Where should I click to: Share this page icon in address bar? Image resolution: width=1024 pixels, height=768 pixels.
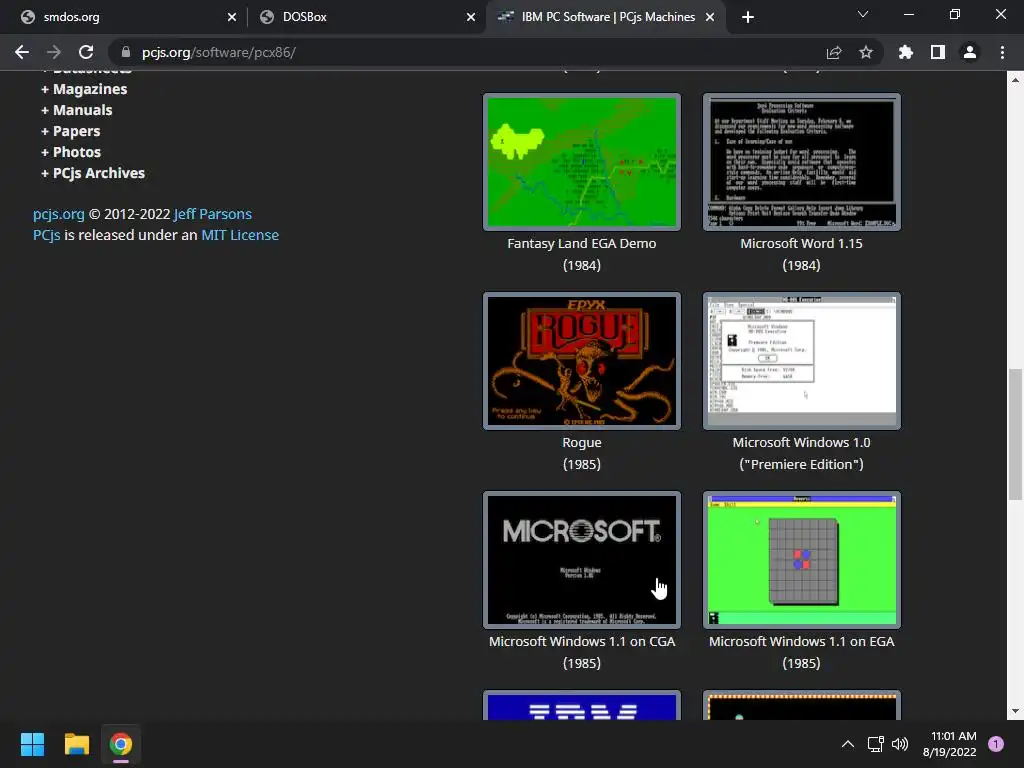(x=834, y=52)
